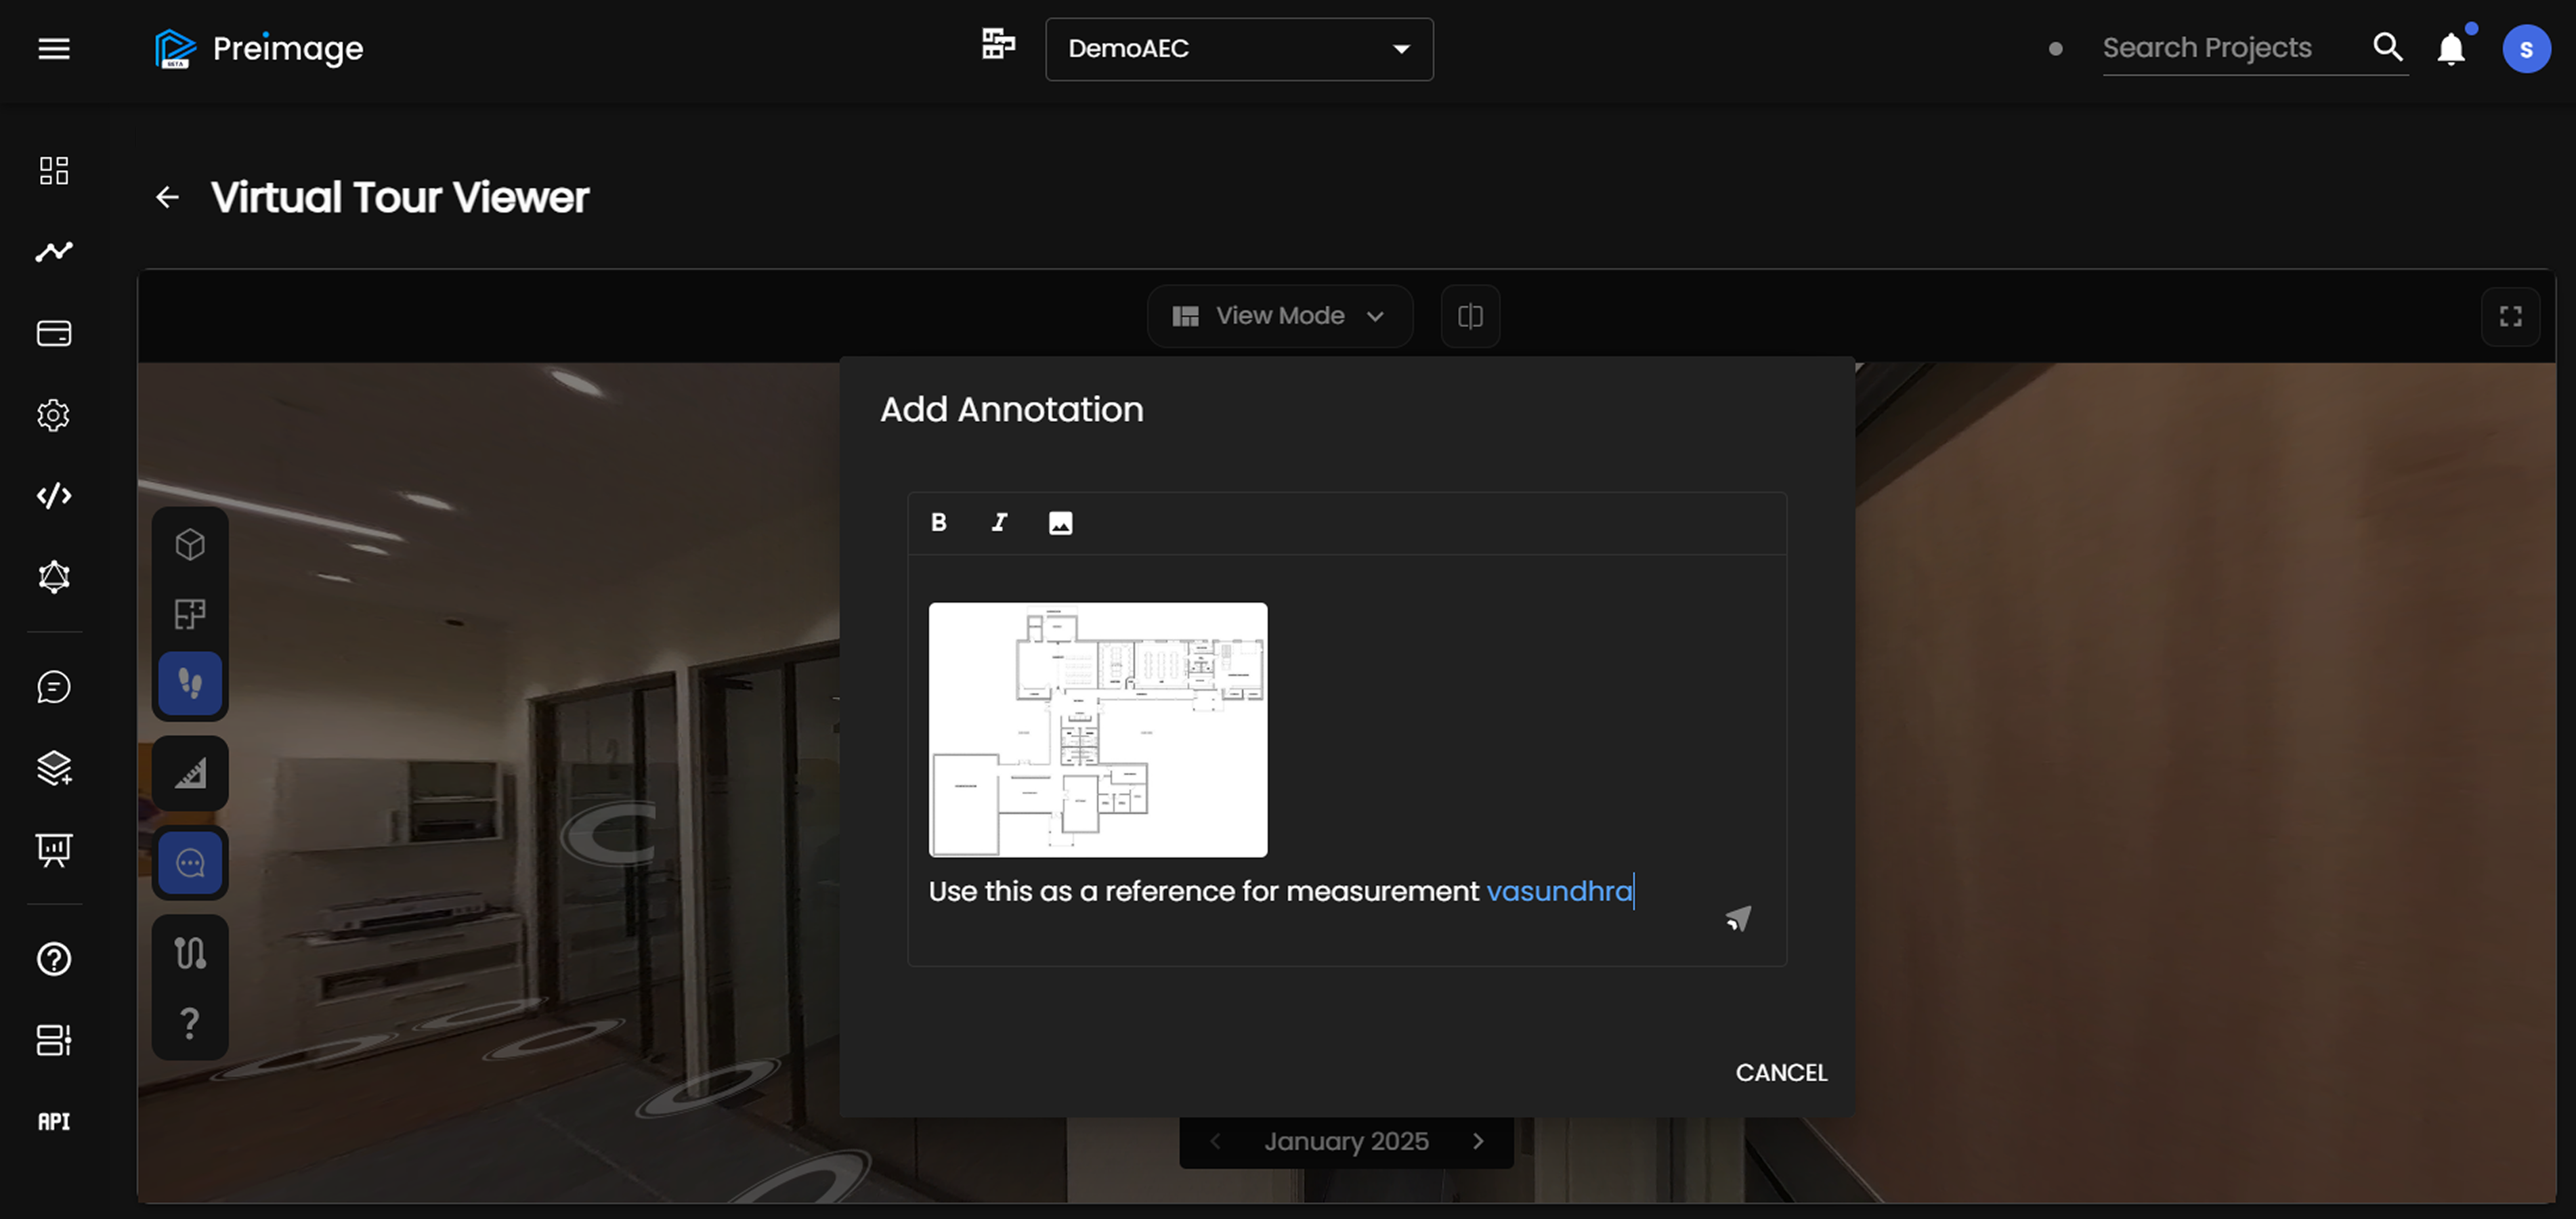This screenshot has width=2576, height=1219.
Task: Open the help question circle in sidebar
Action: pos(54,959)
